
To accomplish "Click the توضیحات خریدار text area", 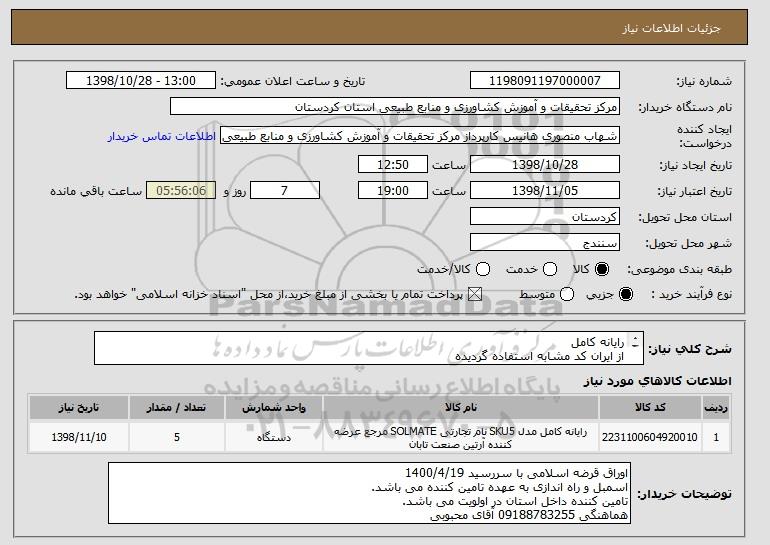I will (x=369, y=493).
